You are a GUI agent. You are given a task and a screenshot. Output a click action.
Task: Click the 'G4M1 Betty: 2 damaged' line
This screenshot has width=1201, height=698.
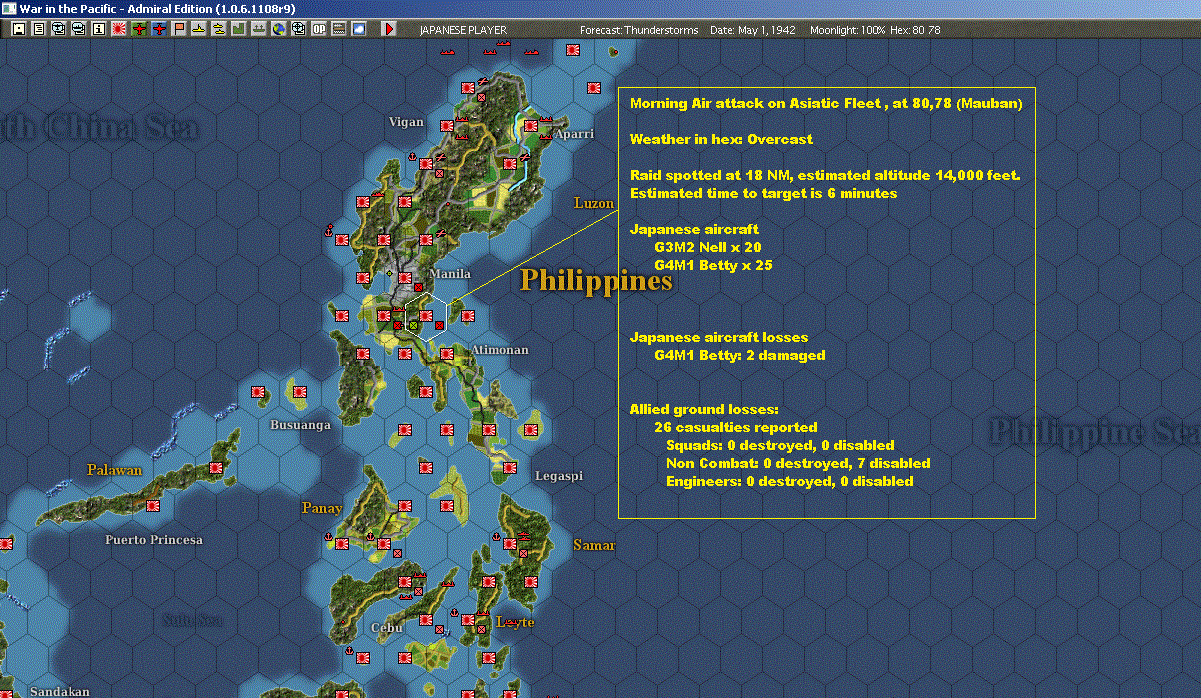click(x=740, y=355)
